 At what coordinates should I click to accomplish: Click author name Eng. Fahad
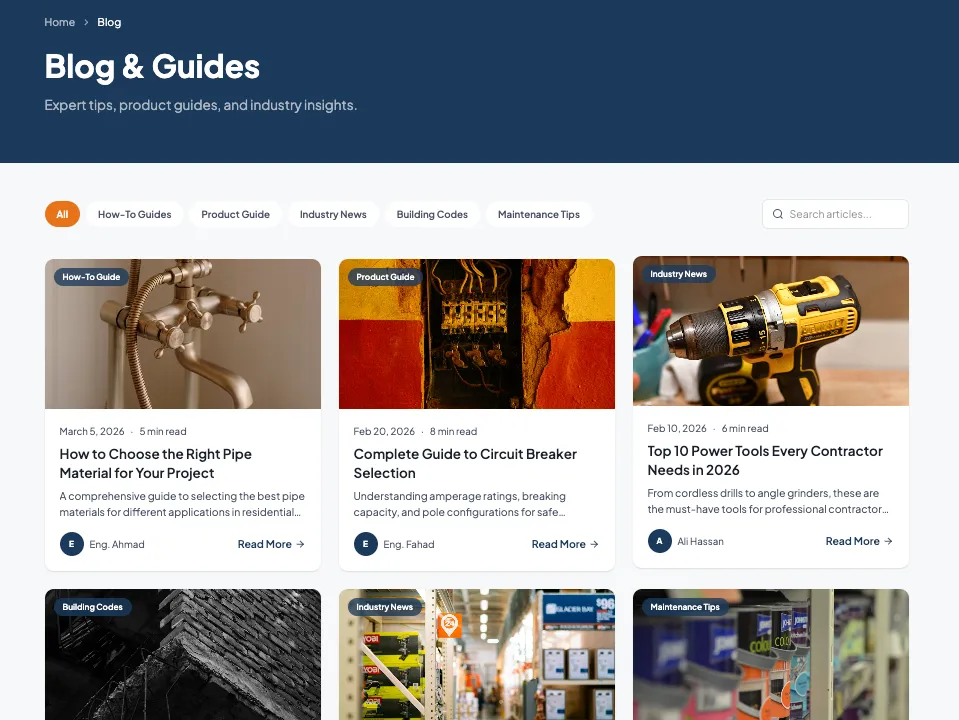[409, 544]
